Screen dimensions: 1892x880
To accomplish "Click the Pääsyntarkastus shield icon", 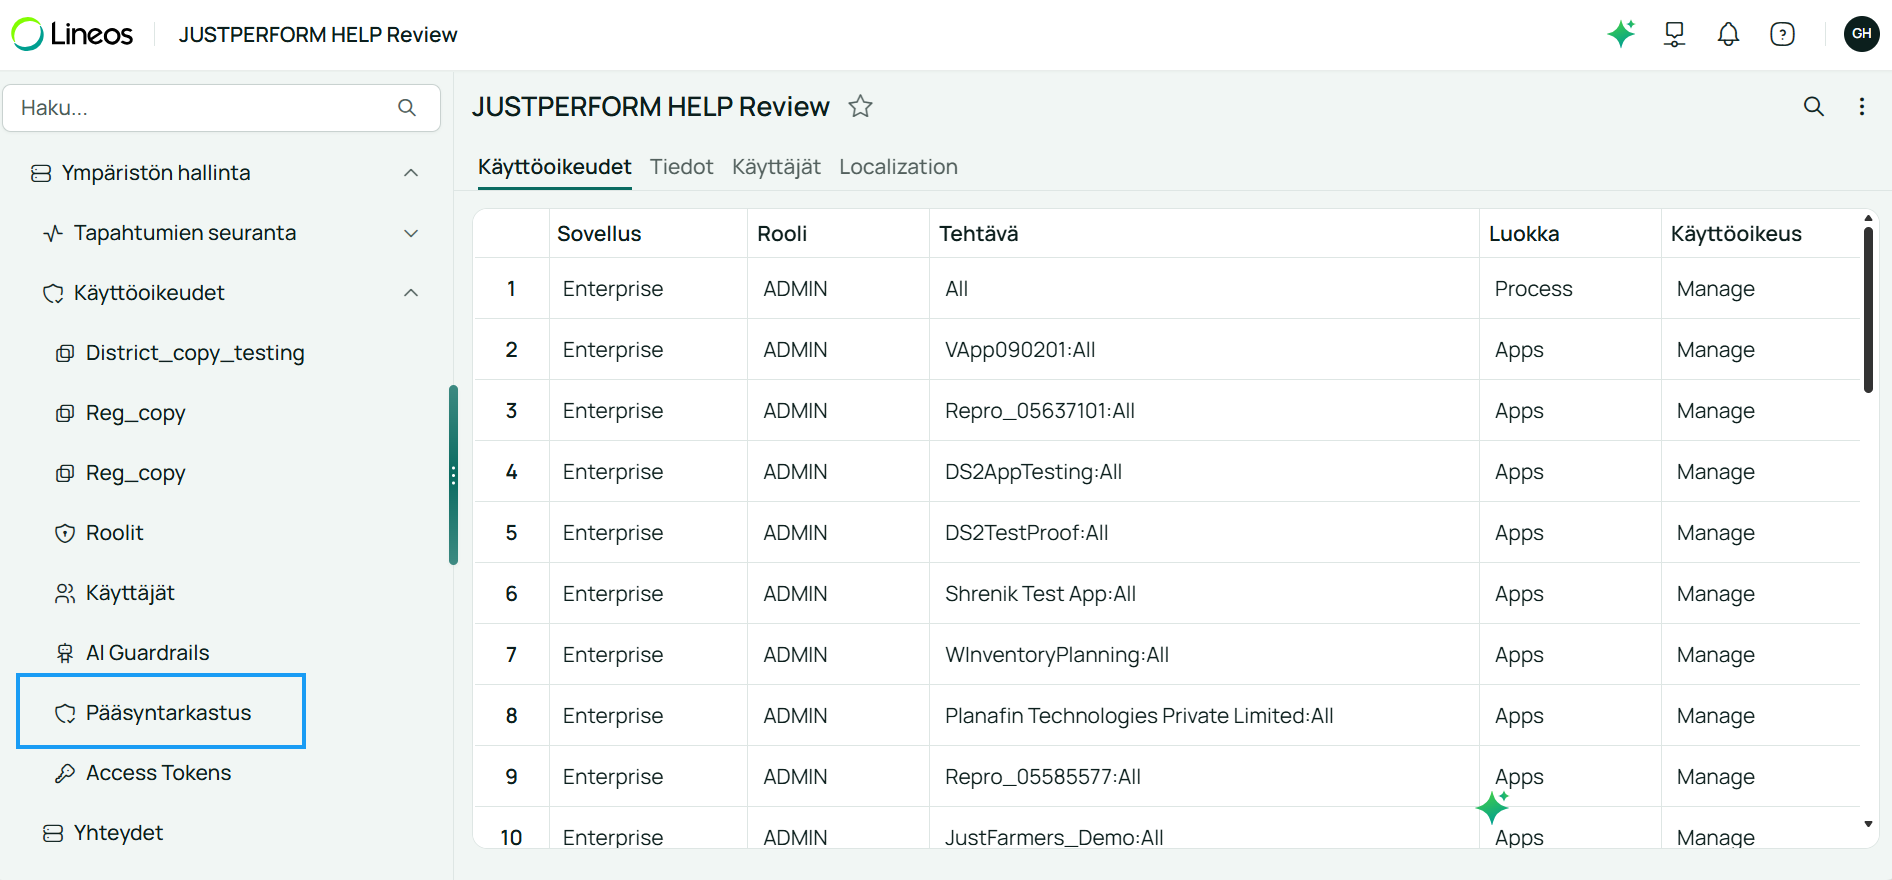I will point(65,713).
